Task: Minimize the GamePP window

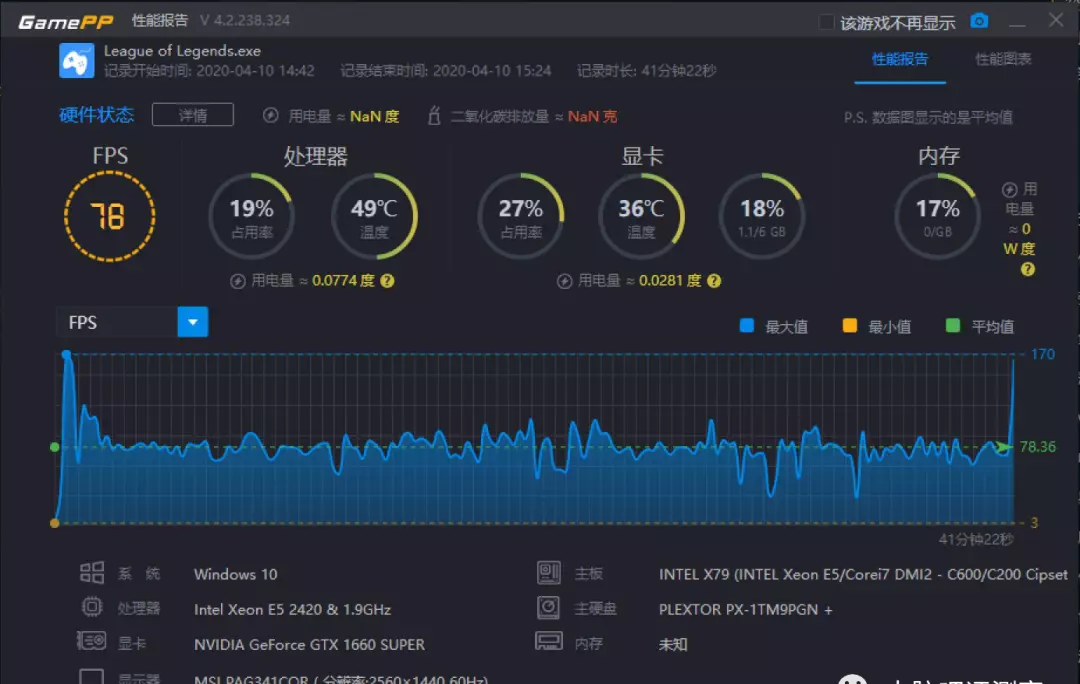Action: (1017, 23)
